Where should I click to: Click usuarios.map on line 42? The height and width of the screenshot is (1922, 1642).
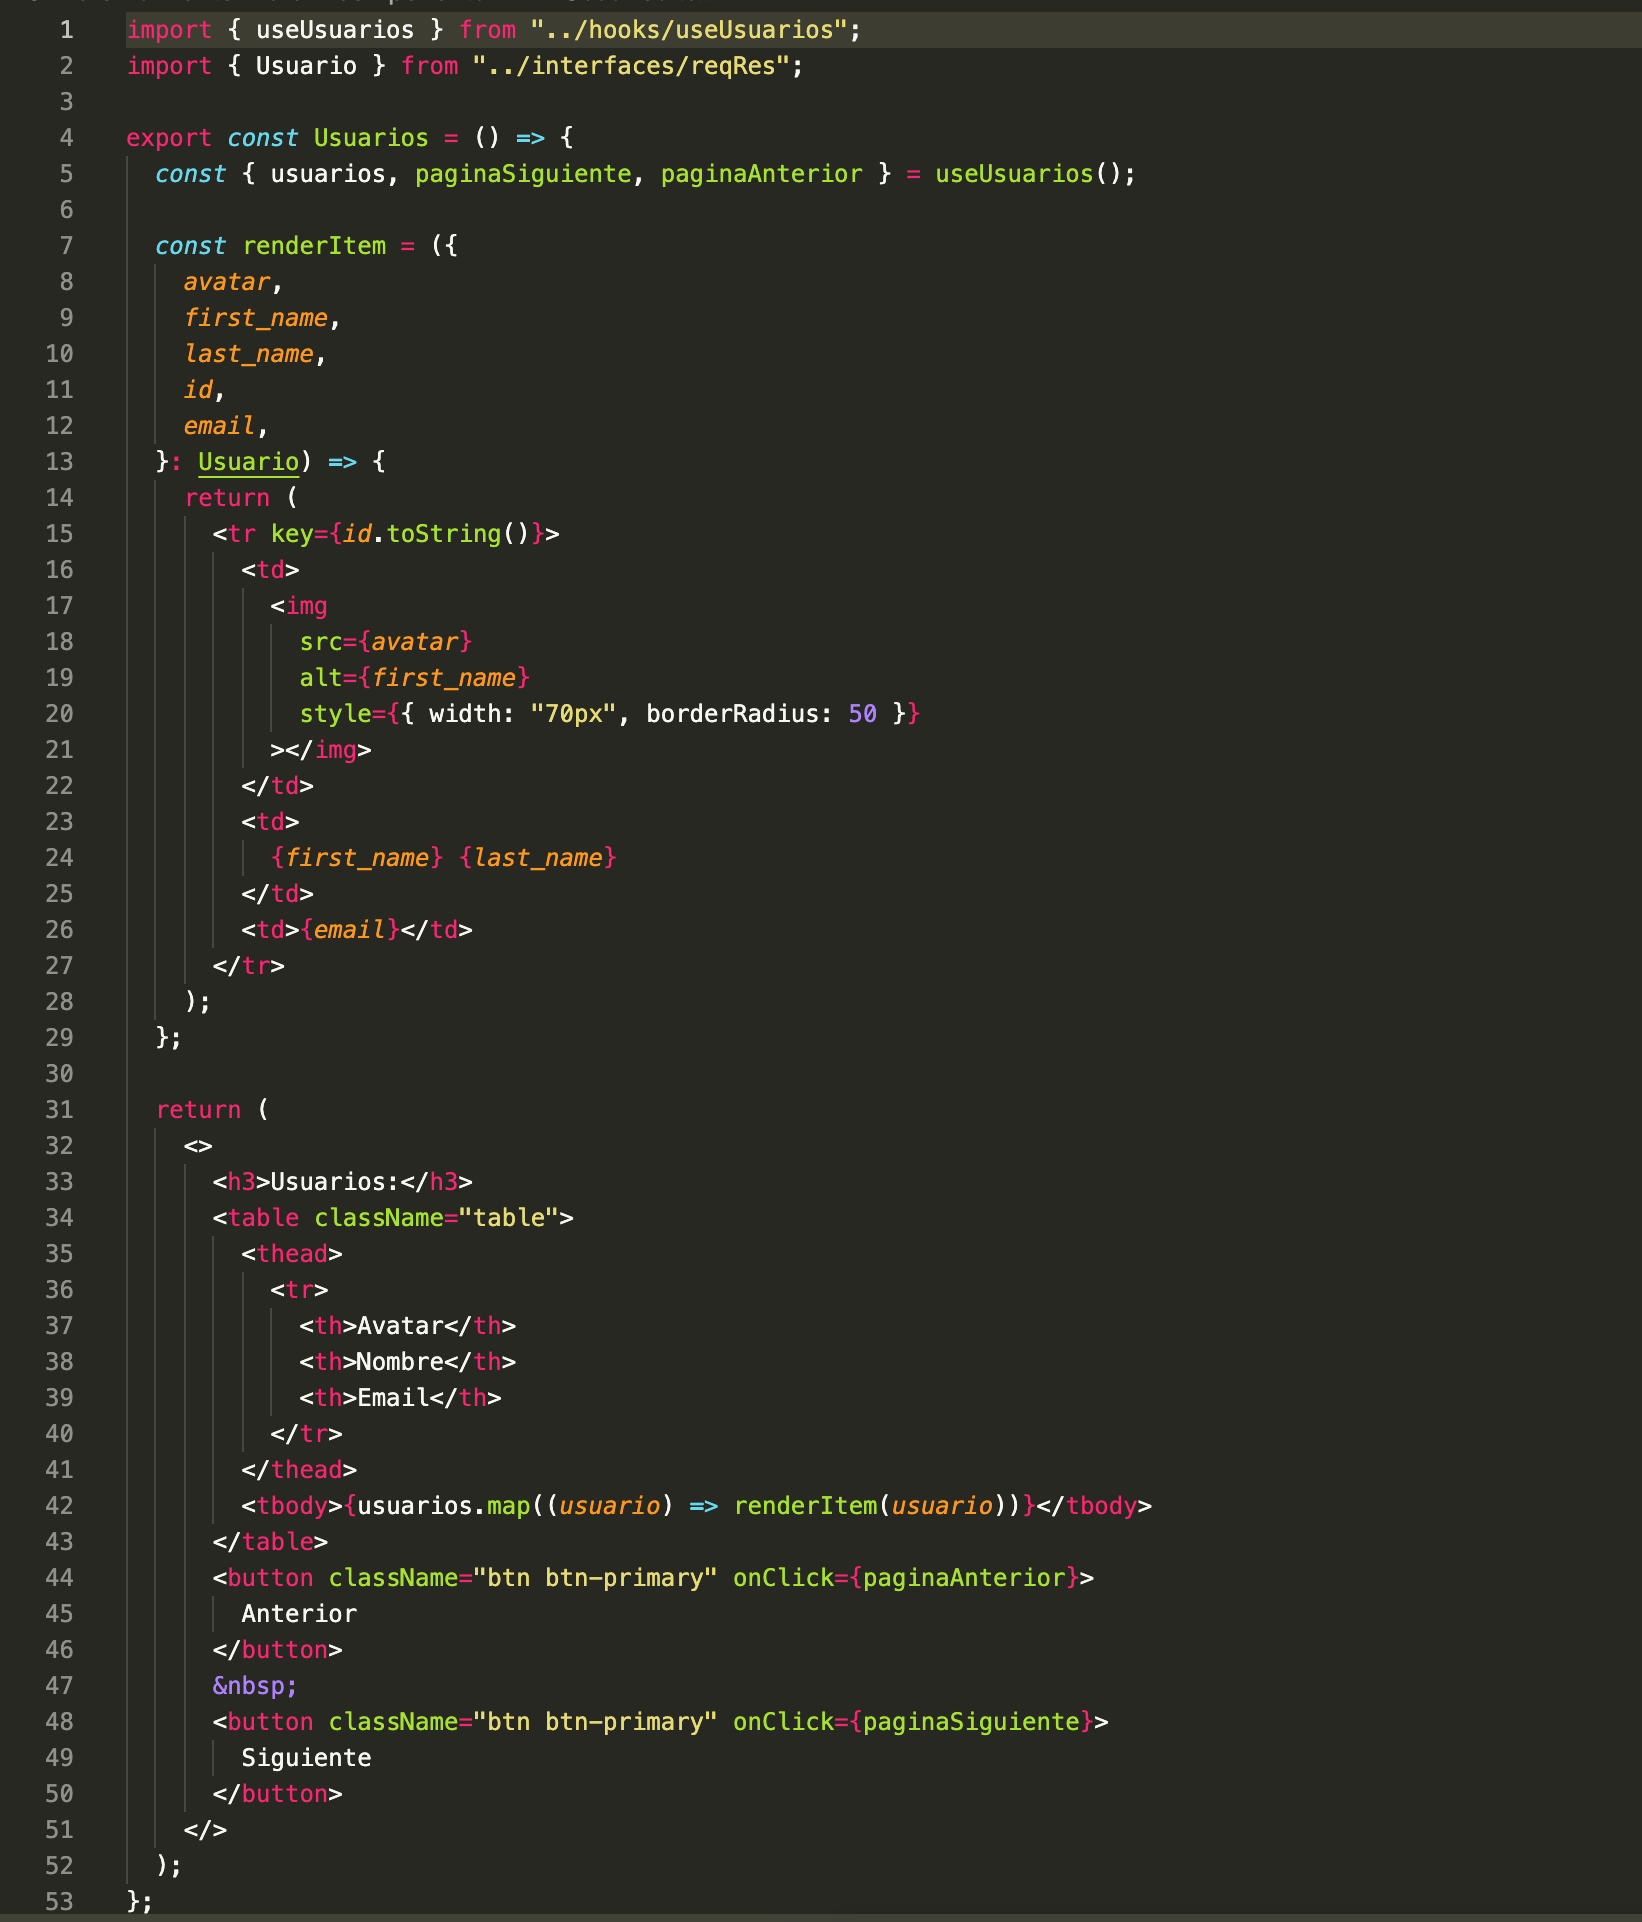(x=444, y=1506)
